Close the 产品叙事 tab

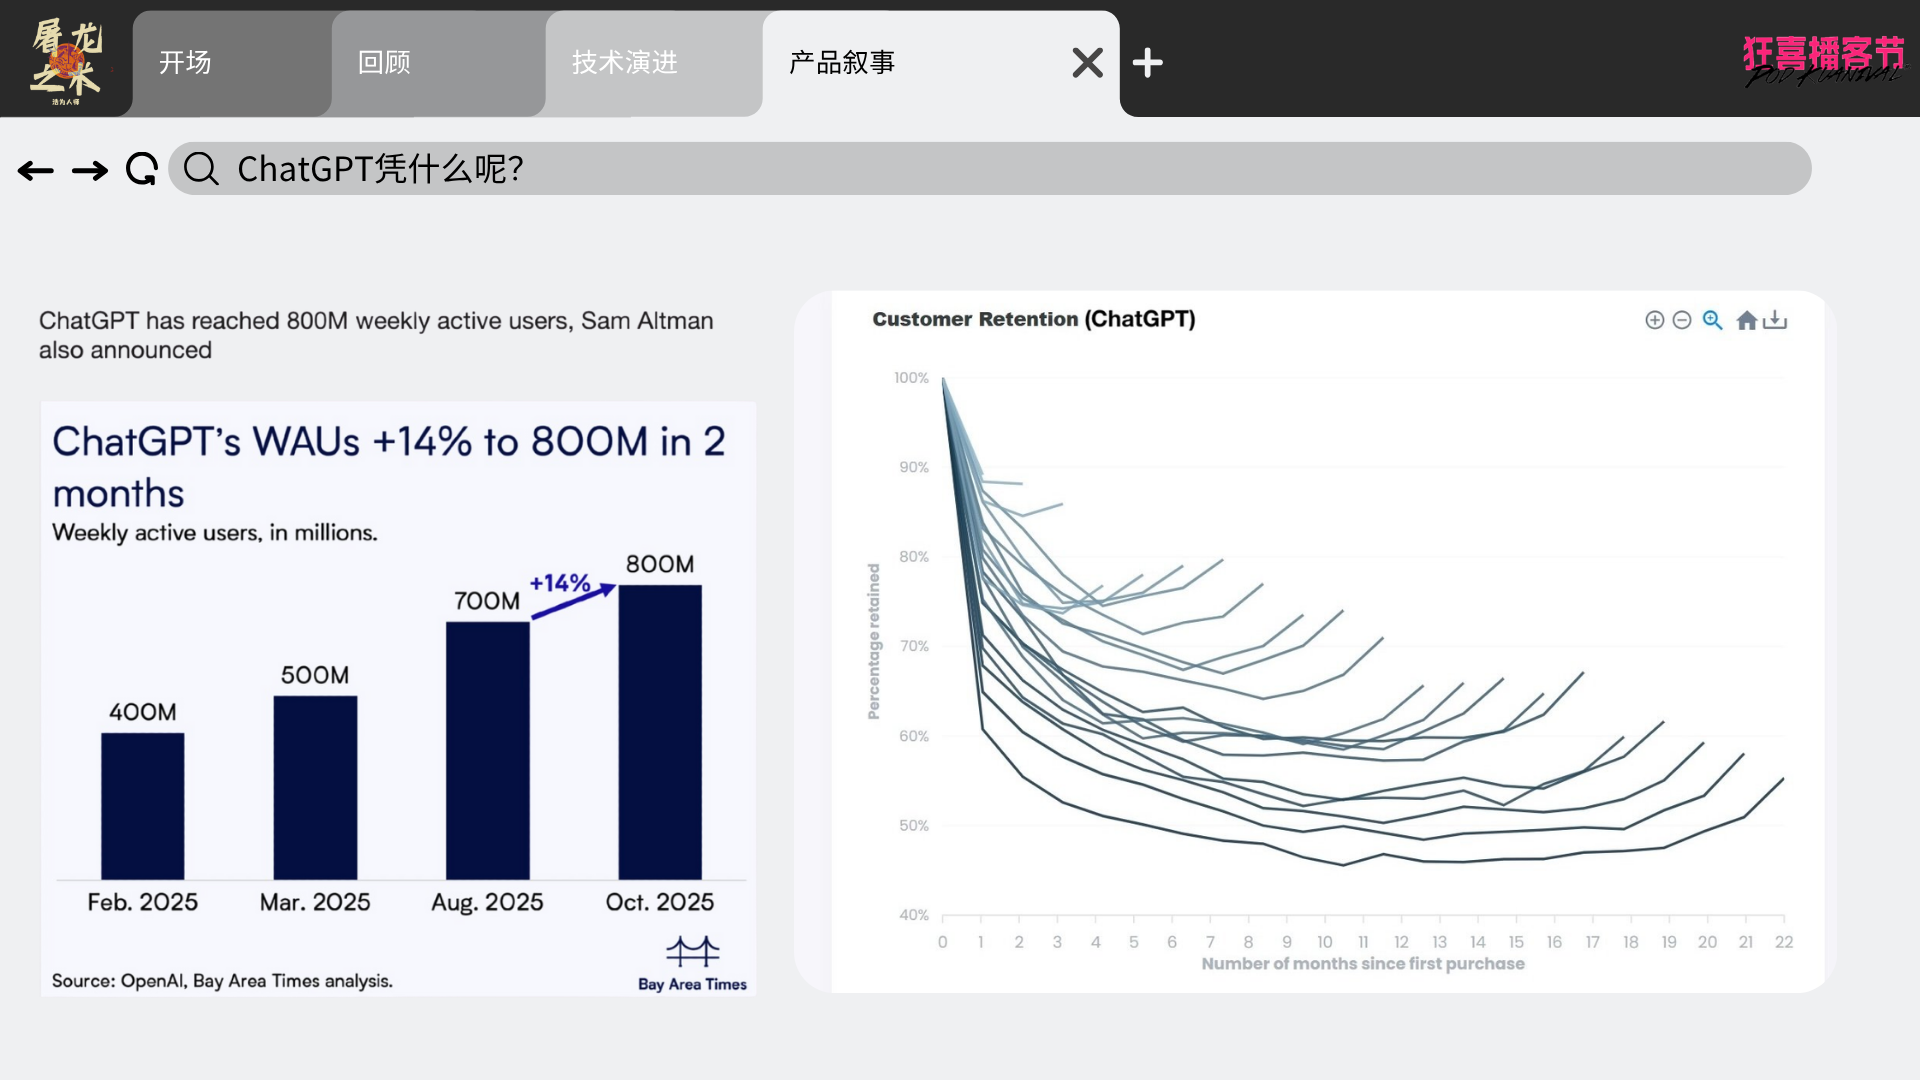1087,63
